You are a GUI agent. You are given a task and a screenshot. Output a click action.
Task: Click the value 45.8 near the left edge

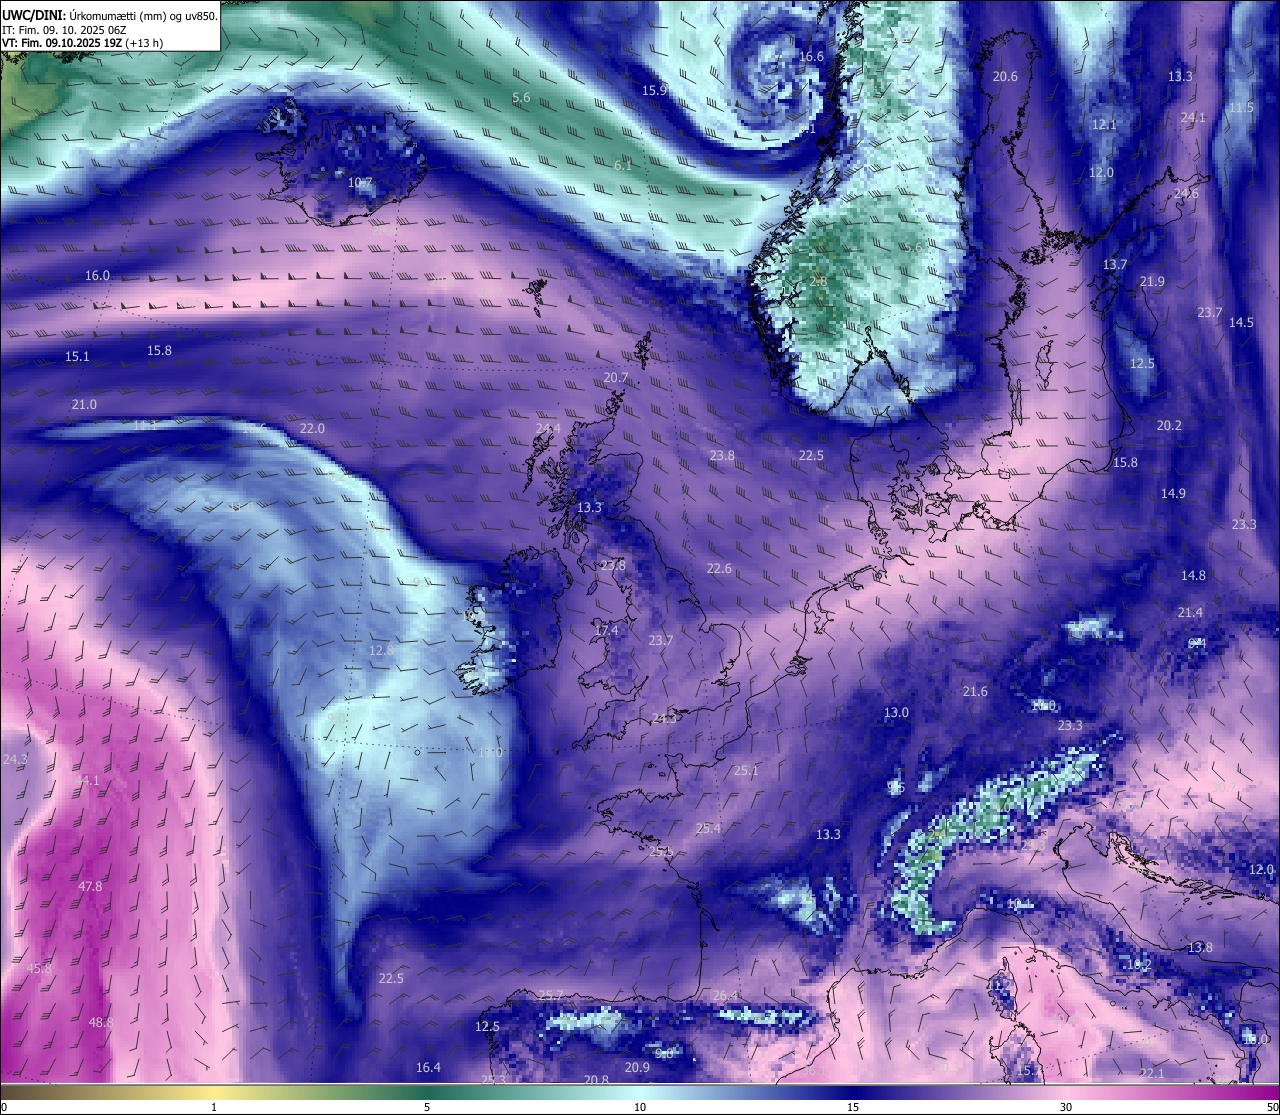point(39,969)
